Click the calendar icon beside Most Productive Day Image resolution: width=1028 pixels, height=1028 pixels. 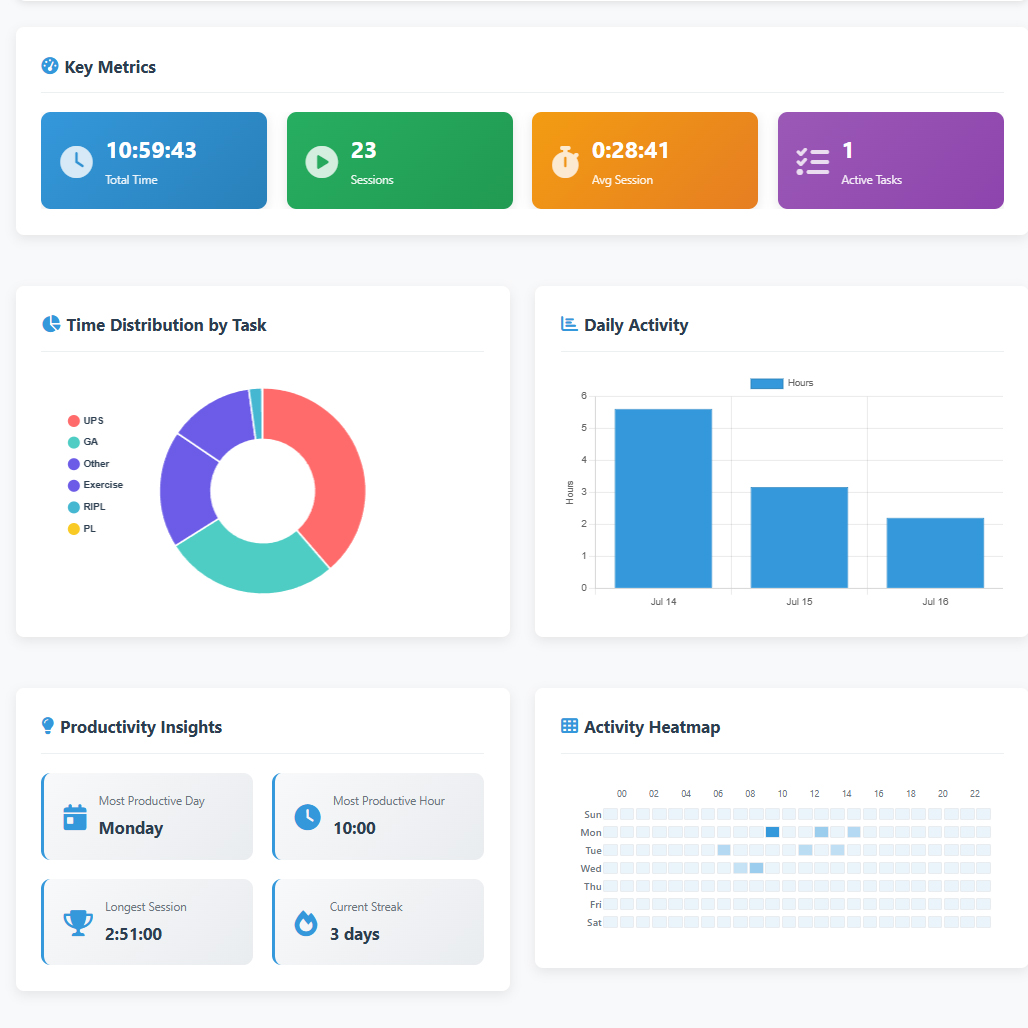(75, 816)
